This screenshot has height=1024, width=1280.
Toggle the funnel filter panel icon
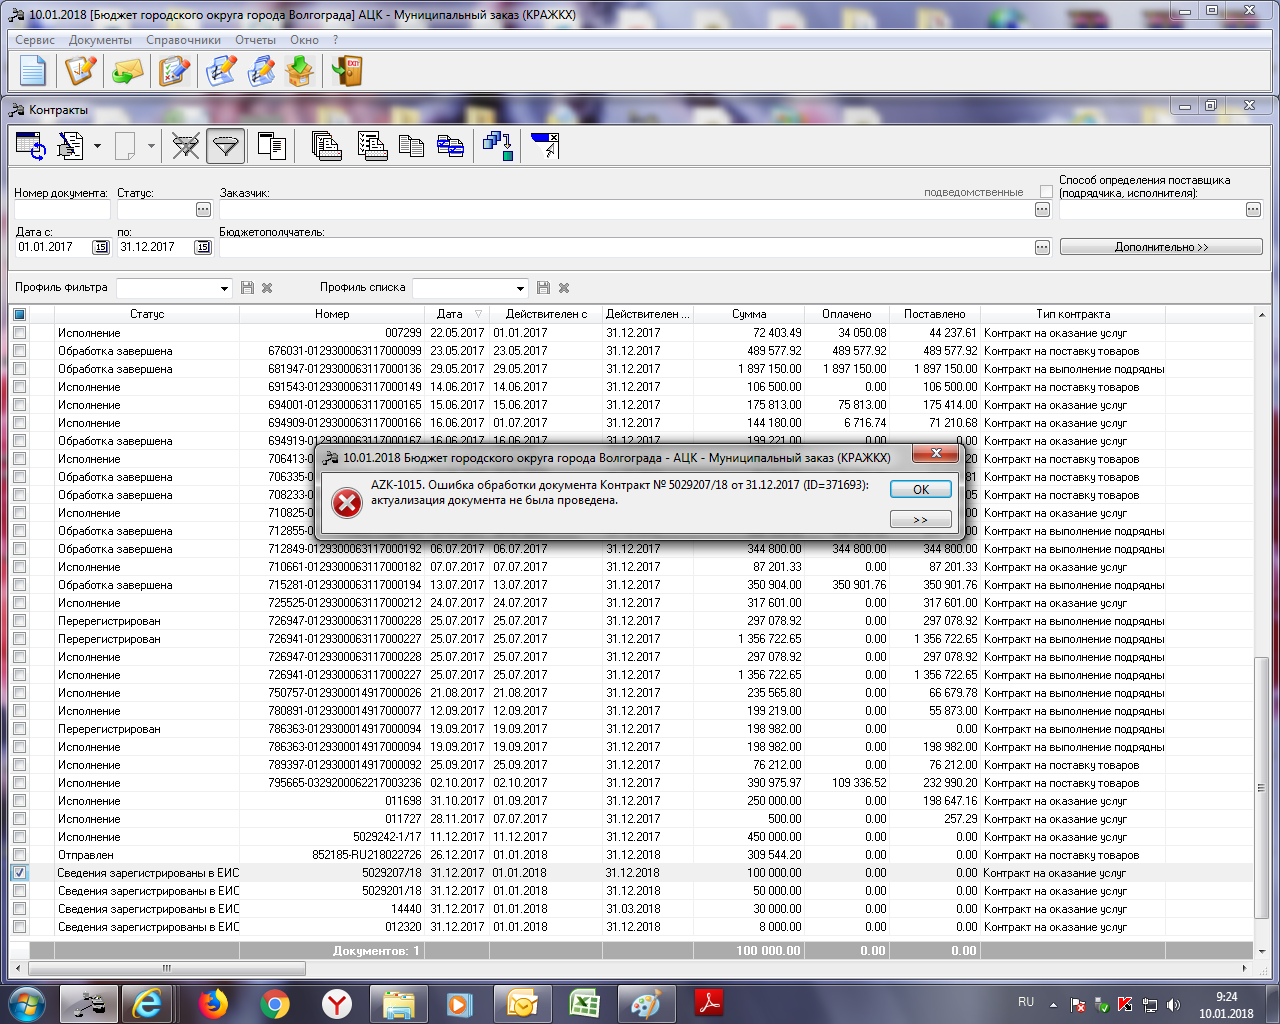(x=226, y=146)
